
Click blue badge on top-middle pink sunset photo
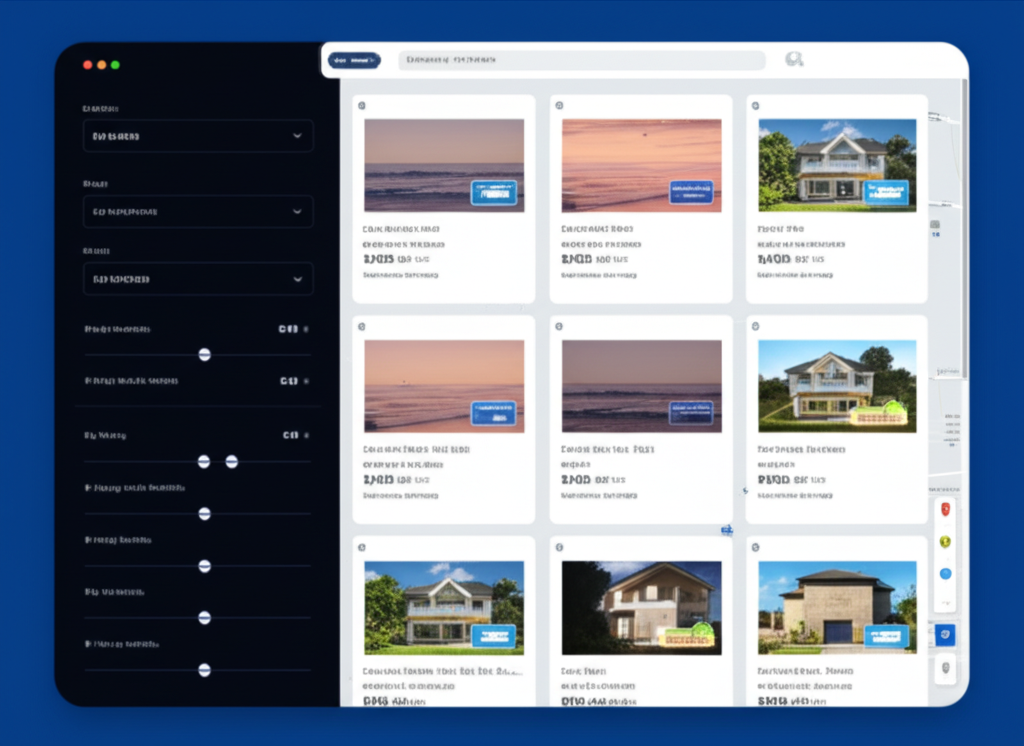click(x=691, y=192)
